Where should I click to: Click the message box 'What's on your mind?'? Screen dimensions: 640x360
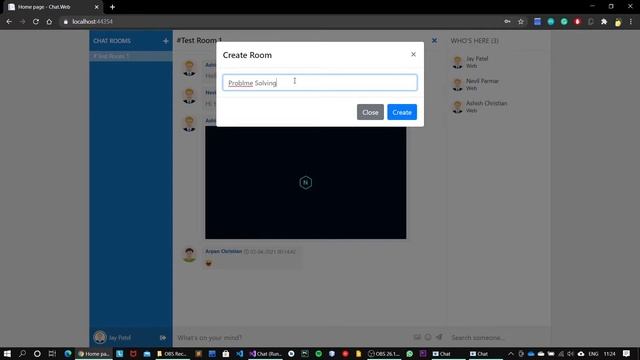coord(292,338)
